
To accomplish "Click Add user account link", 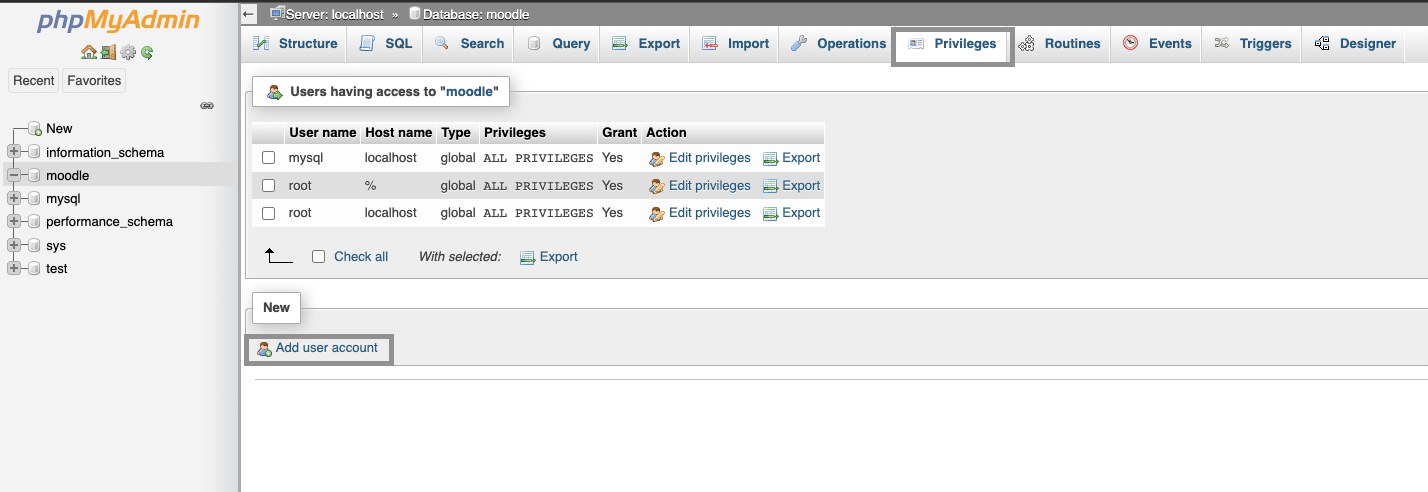I will tap(327, 348).
